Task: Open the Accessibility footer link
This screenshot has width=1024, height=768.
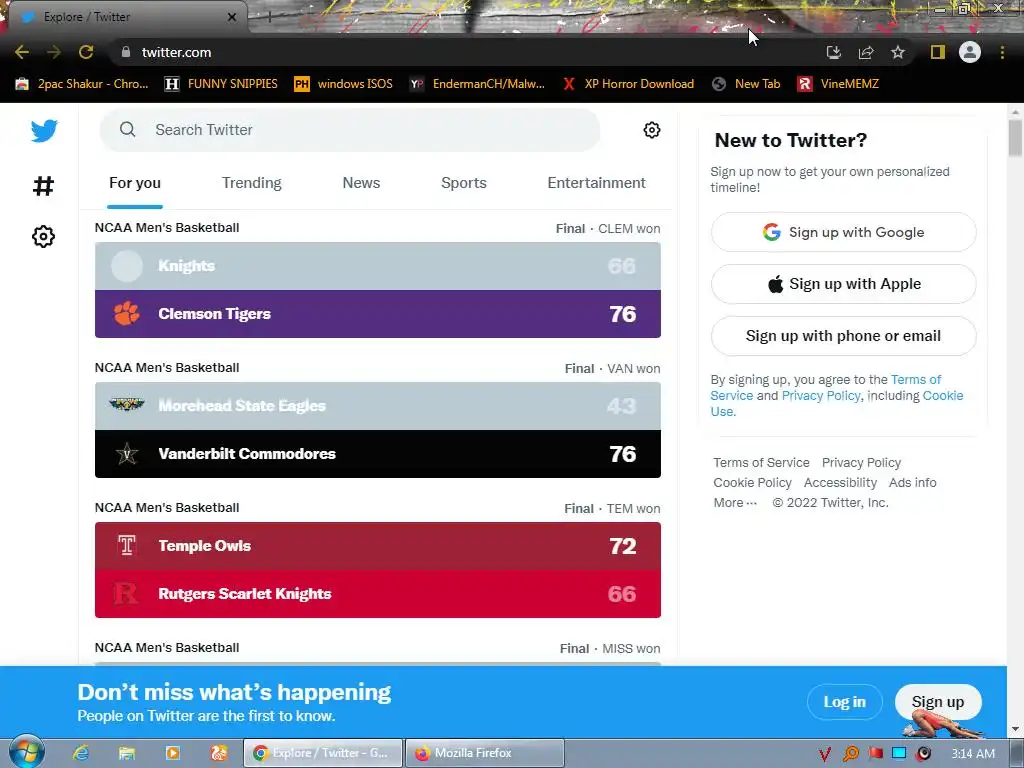Action: point(840,483)
